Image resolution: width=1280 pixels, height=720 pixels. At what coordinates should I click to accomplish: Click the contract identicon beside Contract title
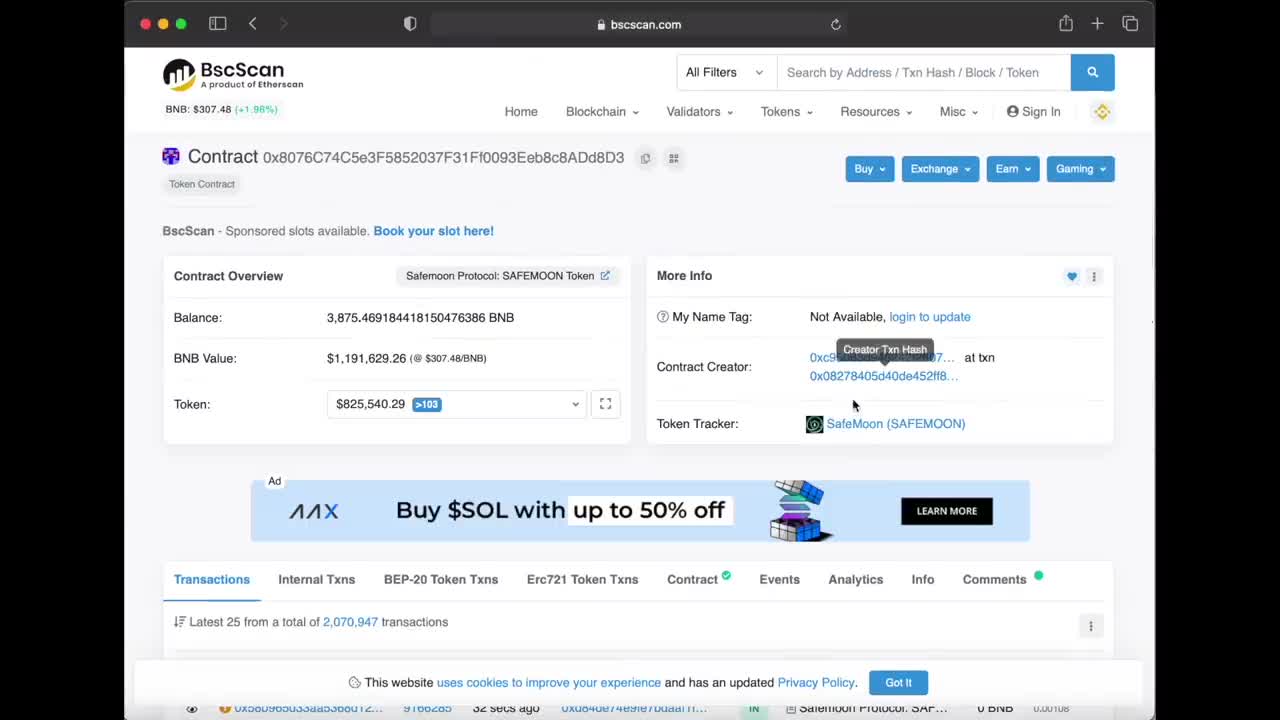pyautogui.click(x=171, y=156)
